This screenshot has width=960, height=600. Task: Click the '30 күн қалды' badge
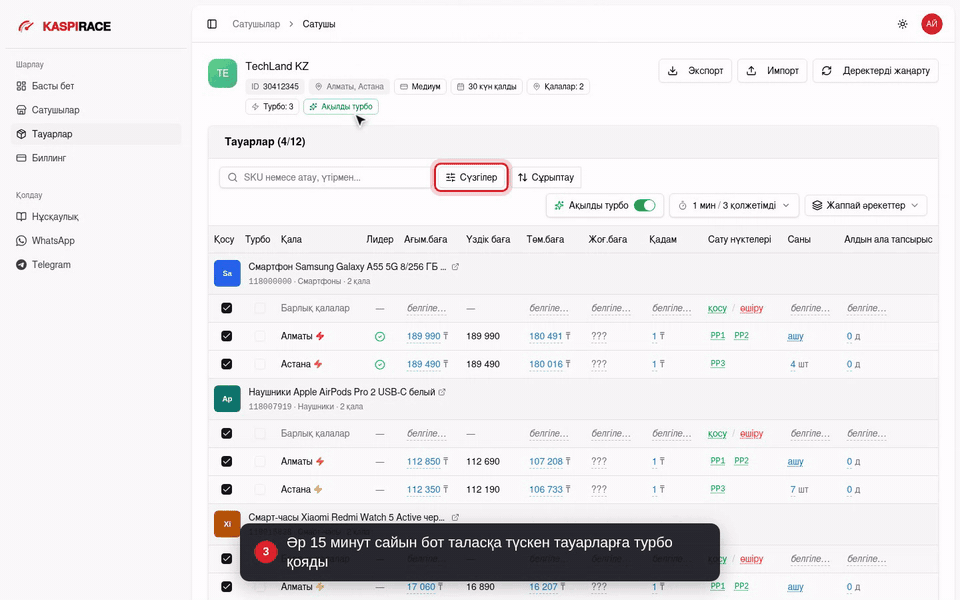[x=487, y=86]
